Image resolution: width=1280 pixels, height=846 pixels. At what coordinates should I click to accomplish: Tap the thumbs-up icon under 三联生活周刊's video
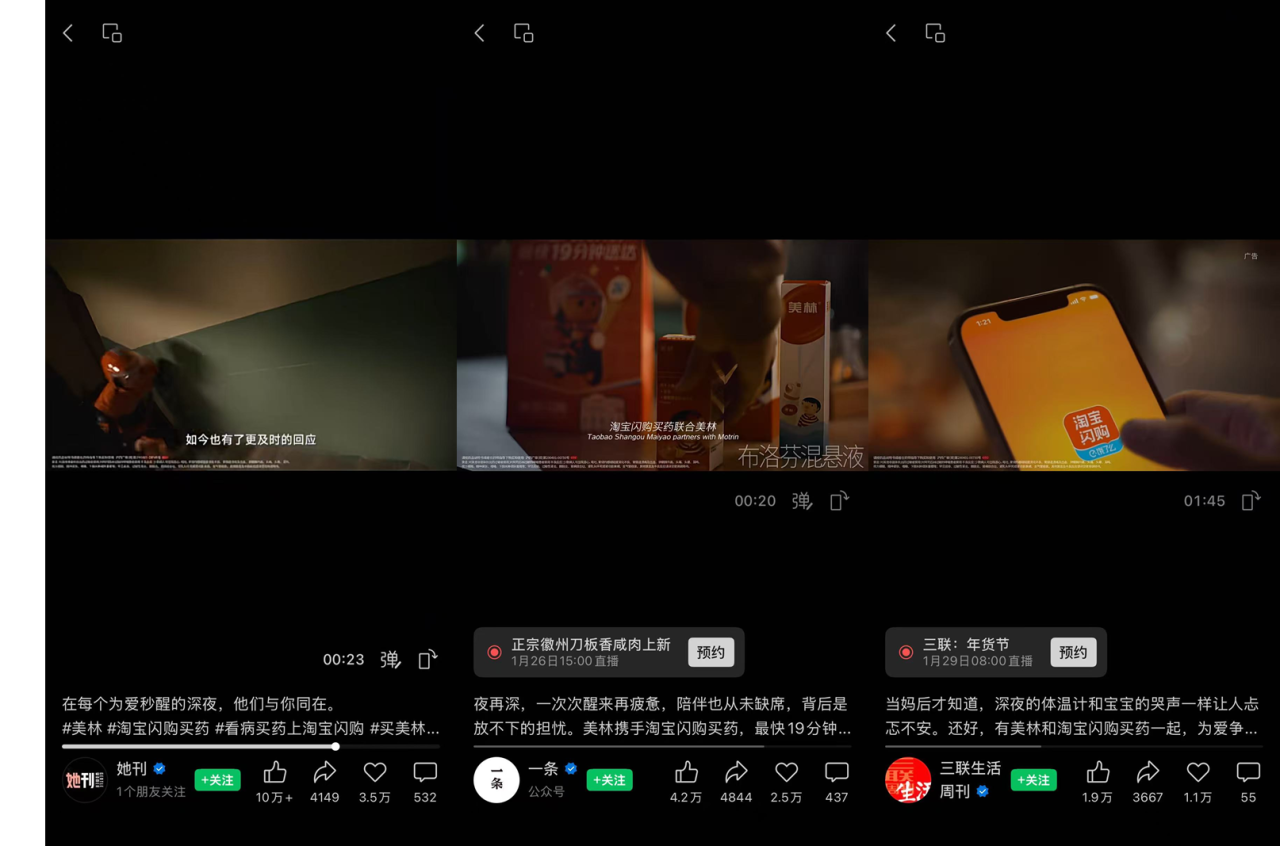click(x=1097, y=772)
